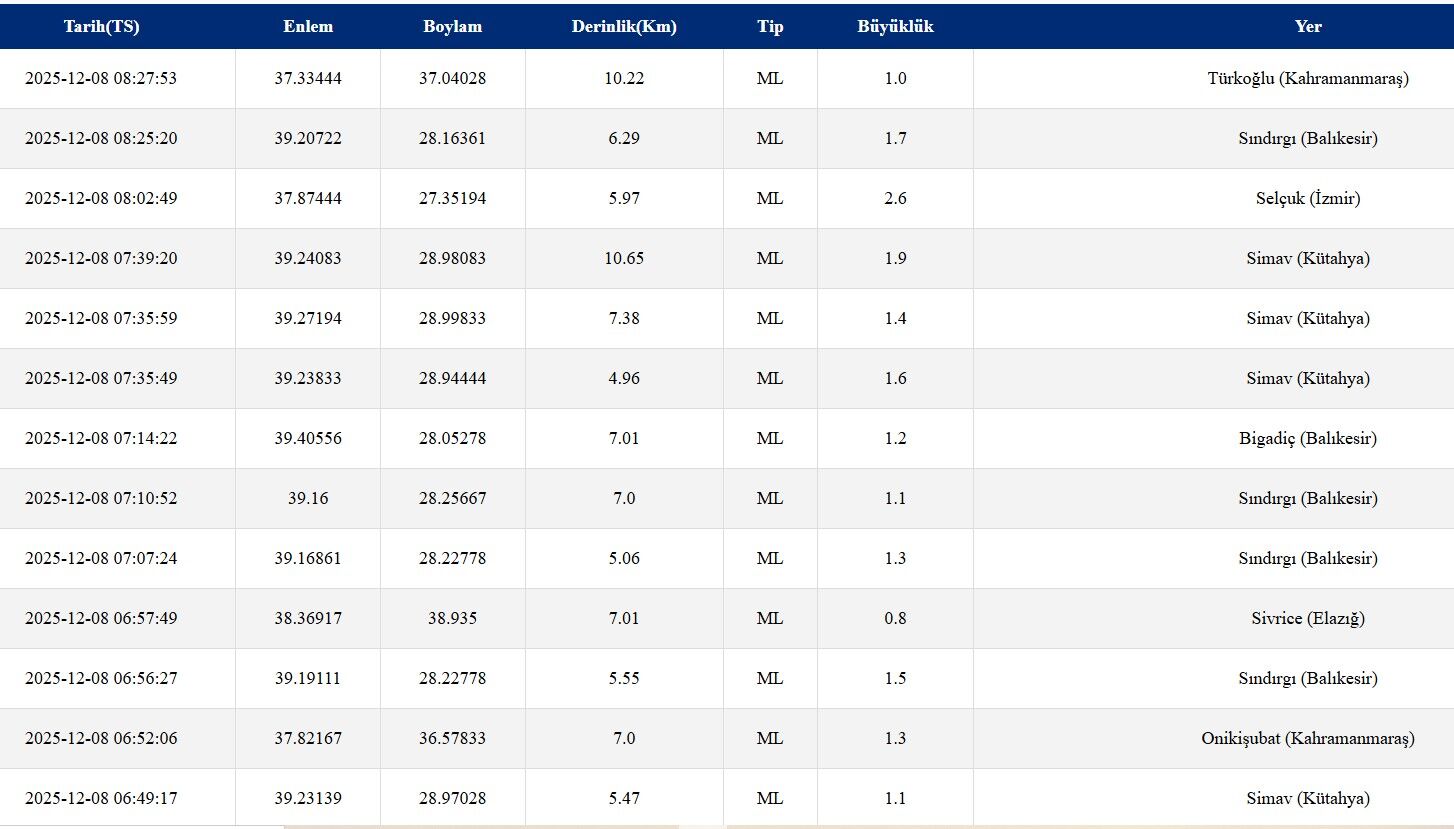Click the Selçuk (İzmir) location cell
The width and height of the screenshot is (1454, 829).
click(1308, 198)
